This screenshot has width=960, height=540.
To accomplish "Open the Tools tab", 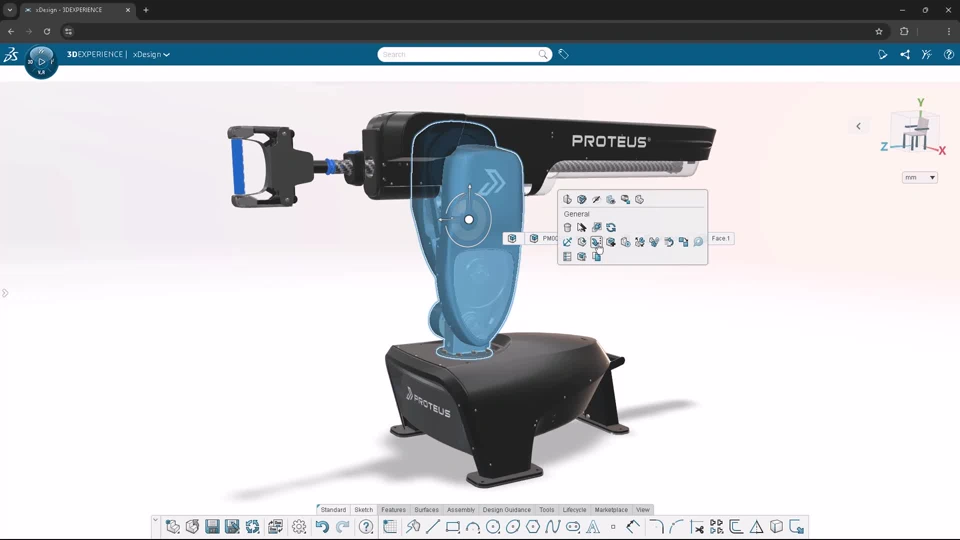I will (x=547, y=509).
